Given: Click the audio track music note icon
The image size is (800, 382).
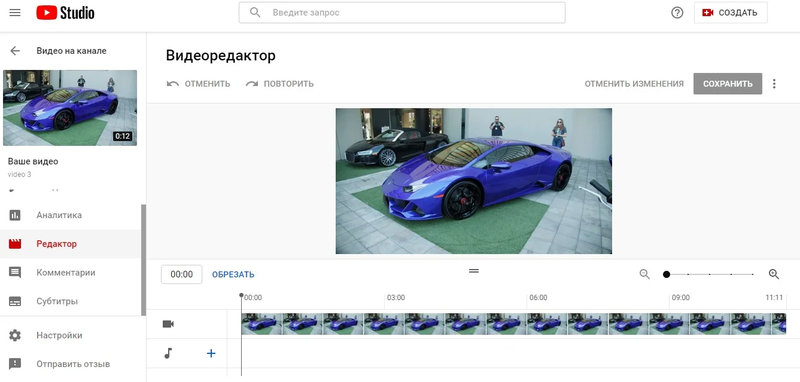Looking at the screenshot, I should 168,353.
